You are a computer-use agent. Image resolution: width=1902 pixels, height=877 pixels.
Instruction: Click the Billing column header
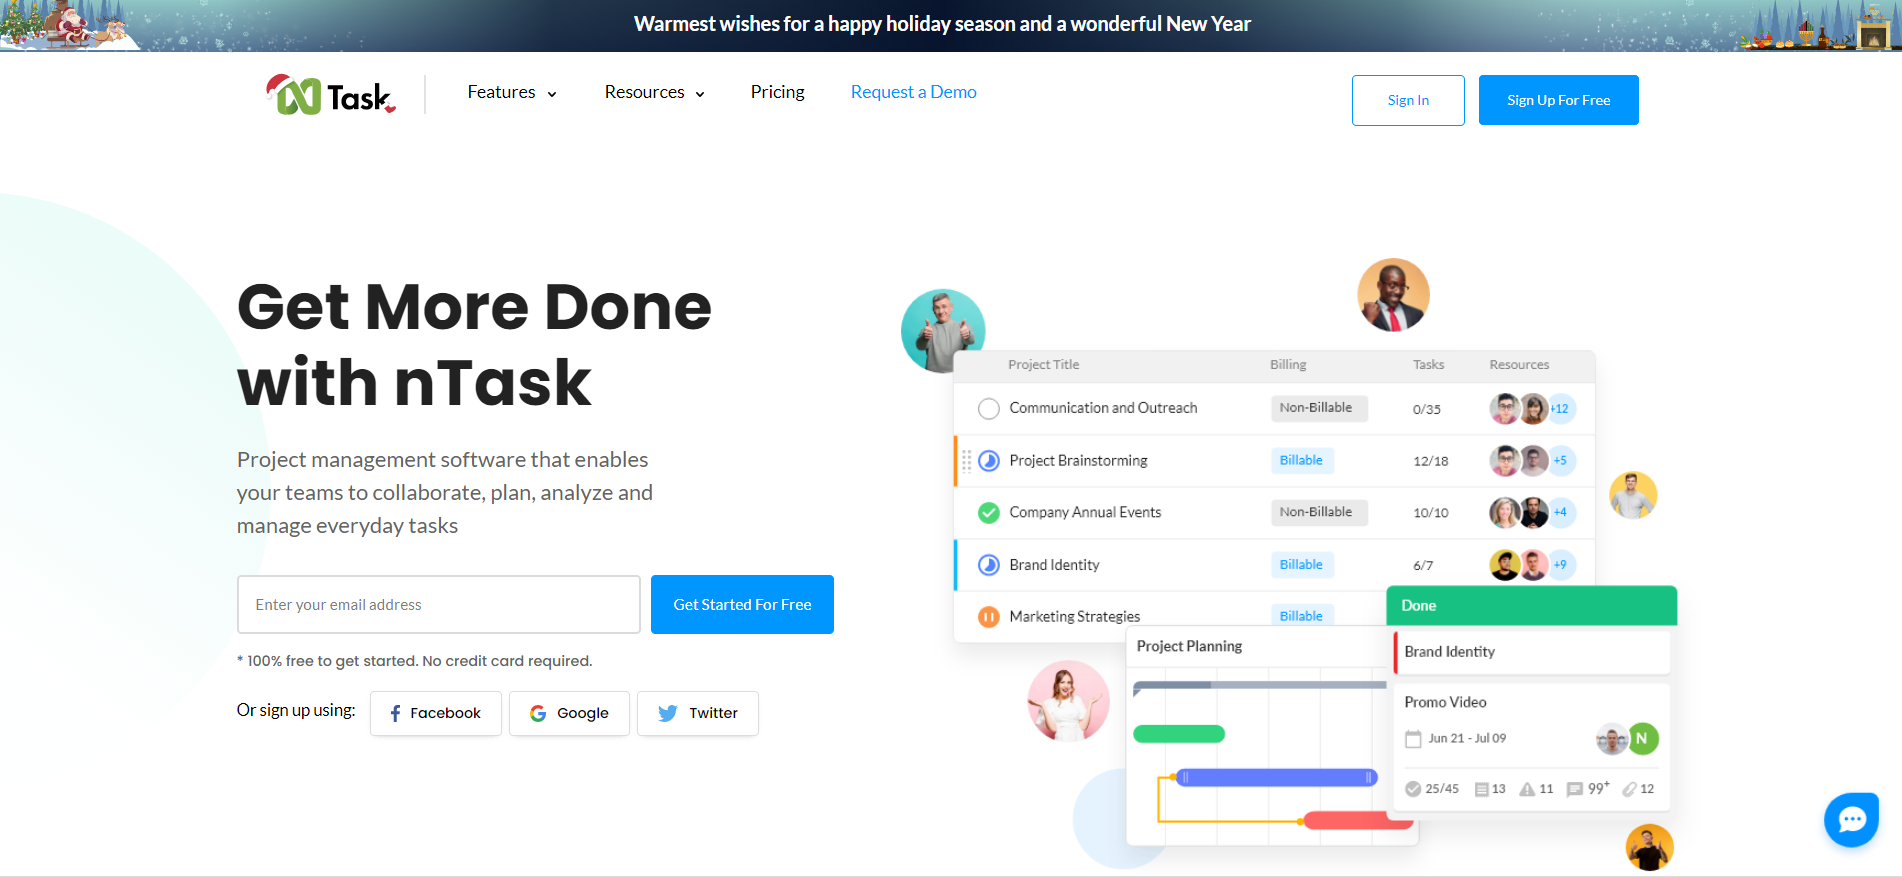1288,365
